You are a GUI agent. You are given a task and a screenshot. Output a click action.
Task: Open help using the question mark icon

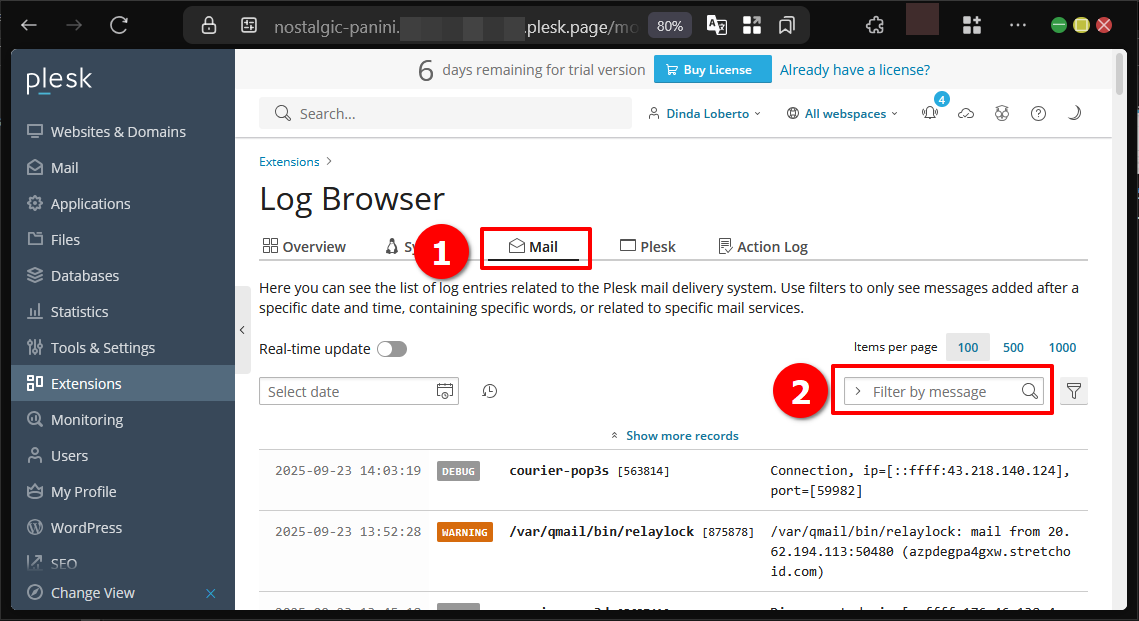coord(1038,113)
